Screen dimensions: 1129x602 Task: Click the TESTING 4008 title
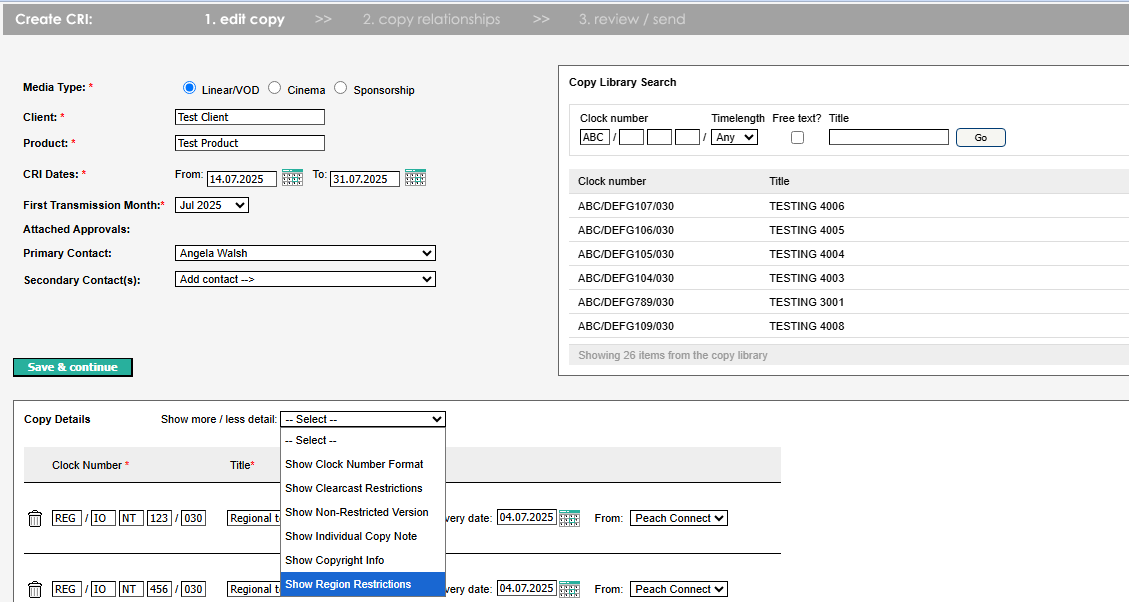tap(806, 326)
